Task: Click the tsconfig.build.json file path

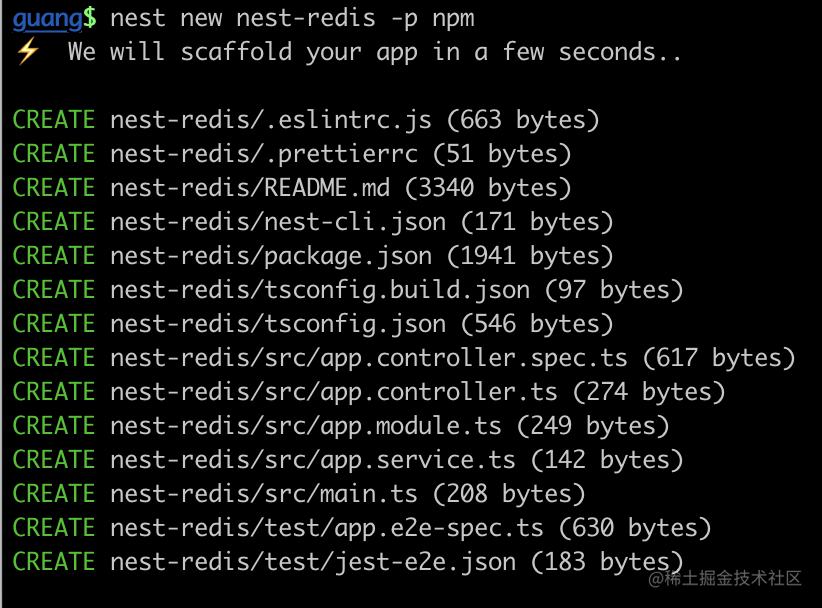Action: 320,290
